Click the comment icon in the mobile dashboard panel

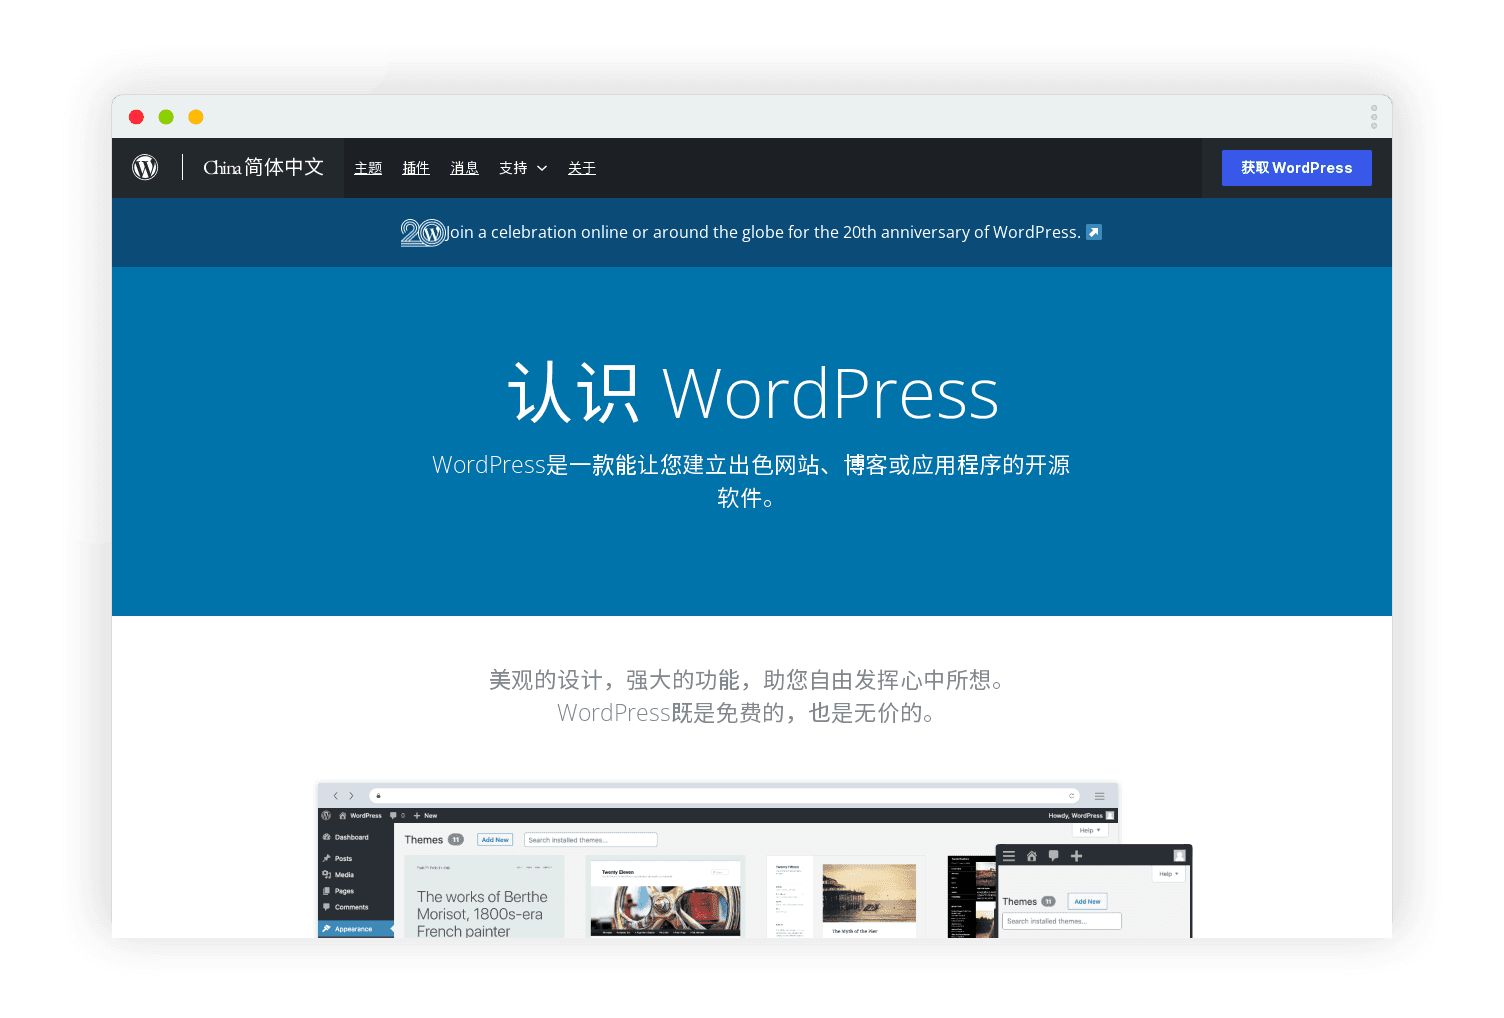(1053, 856)
